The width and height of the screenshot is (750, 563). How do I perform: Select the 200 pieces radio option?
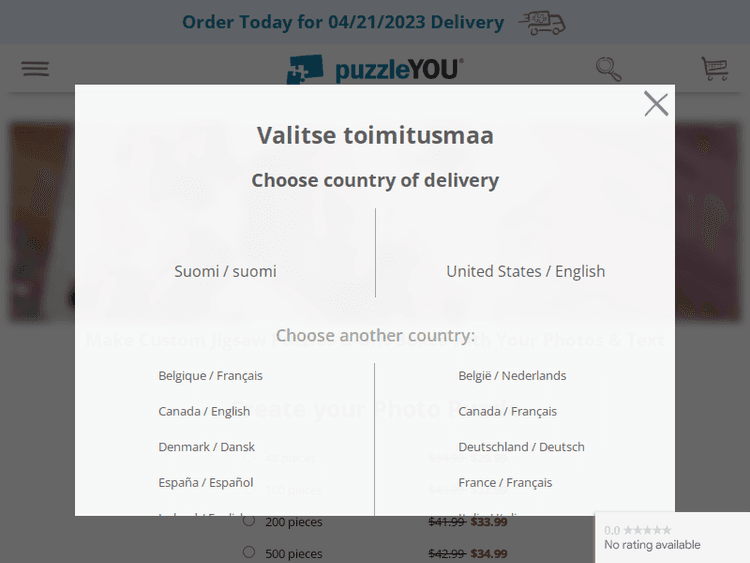249,521
